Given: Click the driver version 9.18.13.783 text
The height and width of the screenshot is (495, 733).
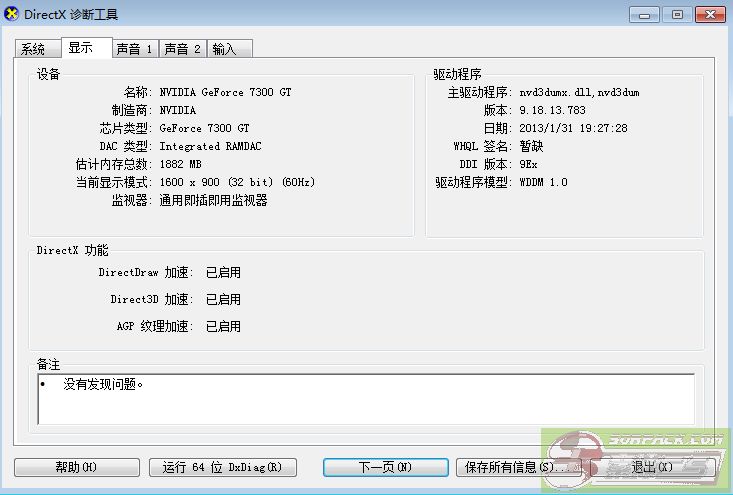Looking at the screenshot, I should [x=552, y=110].
